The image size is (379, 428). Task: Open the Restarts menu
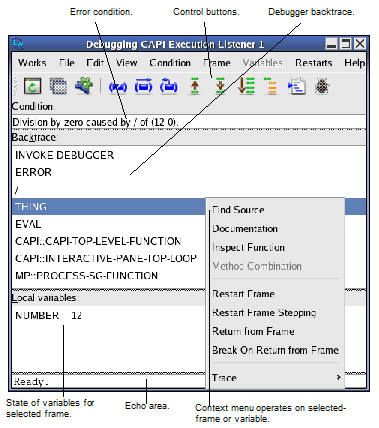314,63
